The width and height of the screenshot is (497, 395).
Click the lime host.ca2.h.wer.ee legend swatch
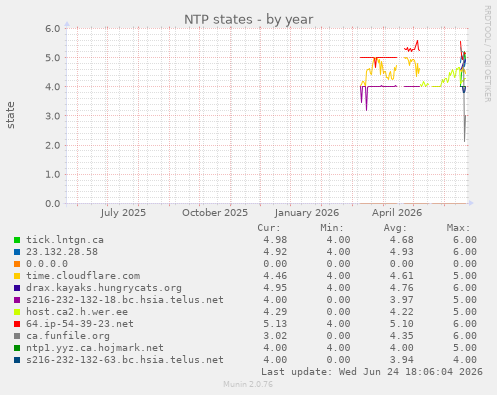coord(17,312)
